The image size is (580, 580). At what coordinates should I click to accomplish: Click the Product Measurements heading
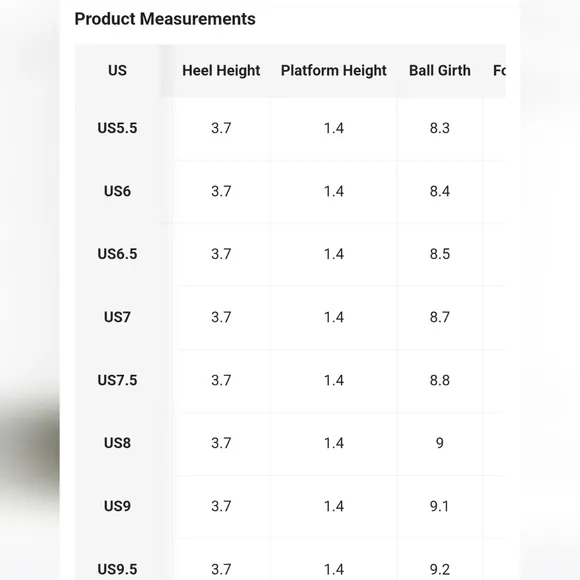[x=165, y=19]
